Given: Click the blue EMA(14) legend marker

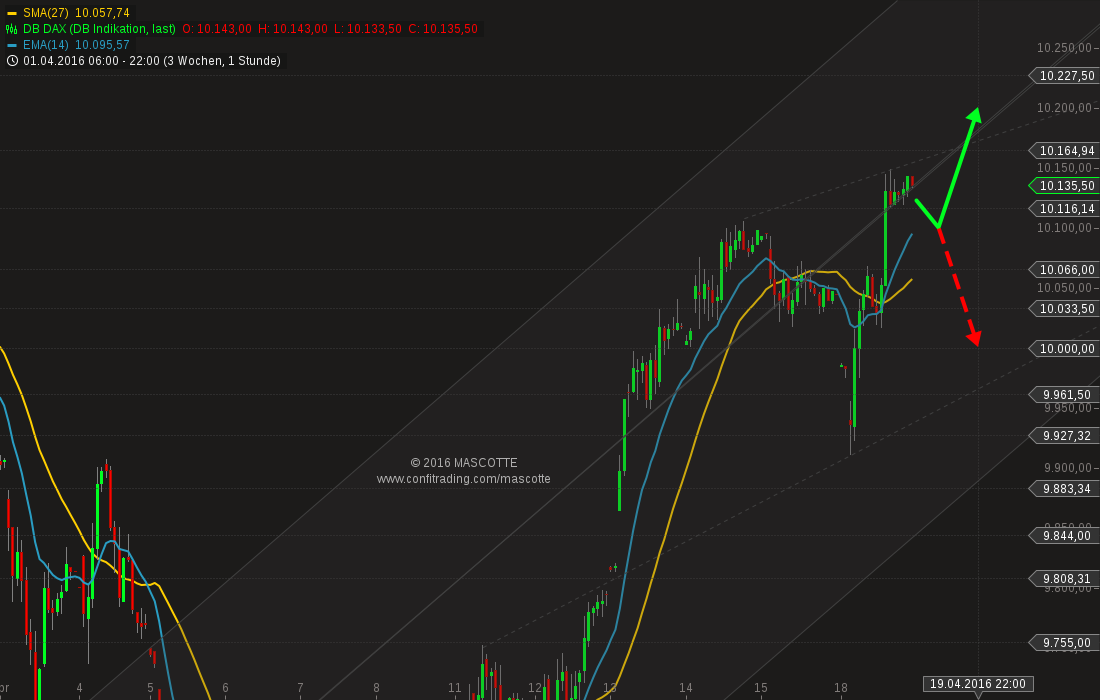Looking at the screenshot, I should point(11,46).
